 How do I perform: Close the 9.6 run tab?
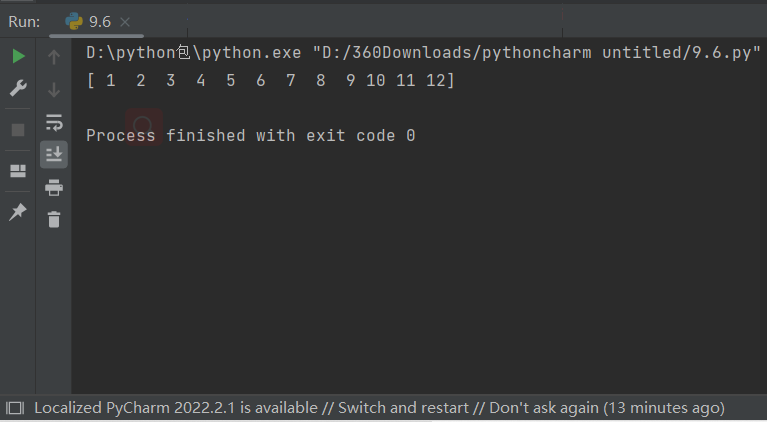[125, 22]
